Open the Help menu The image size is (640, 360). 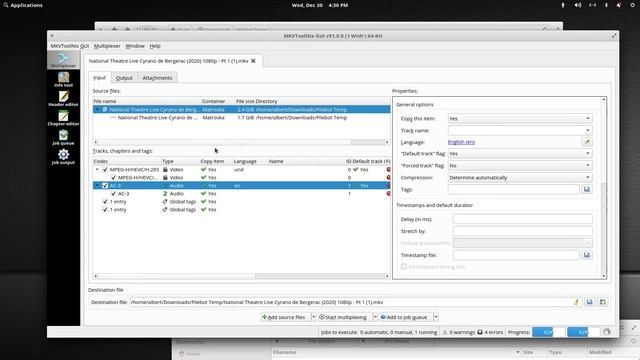click(x=155, y=46)
